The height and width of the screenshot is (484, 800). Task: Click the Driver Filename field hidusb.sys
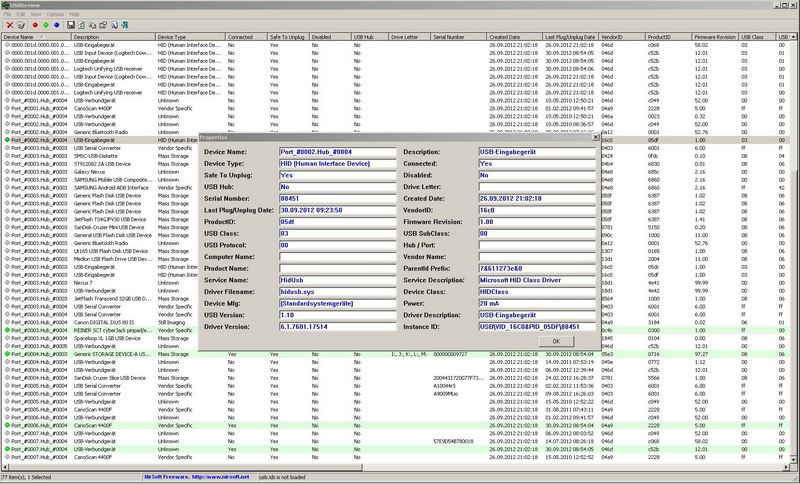click(337, 292)
